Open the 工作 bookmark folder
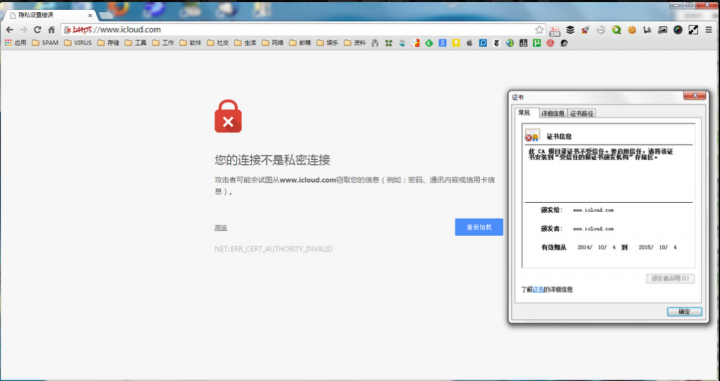This screenshot has width=720, height=381. [x=163, y=43]
